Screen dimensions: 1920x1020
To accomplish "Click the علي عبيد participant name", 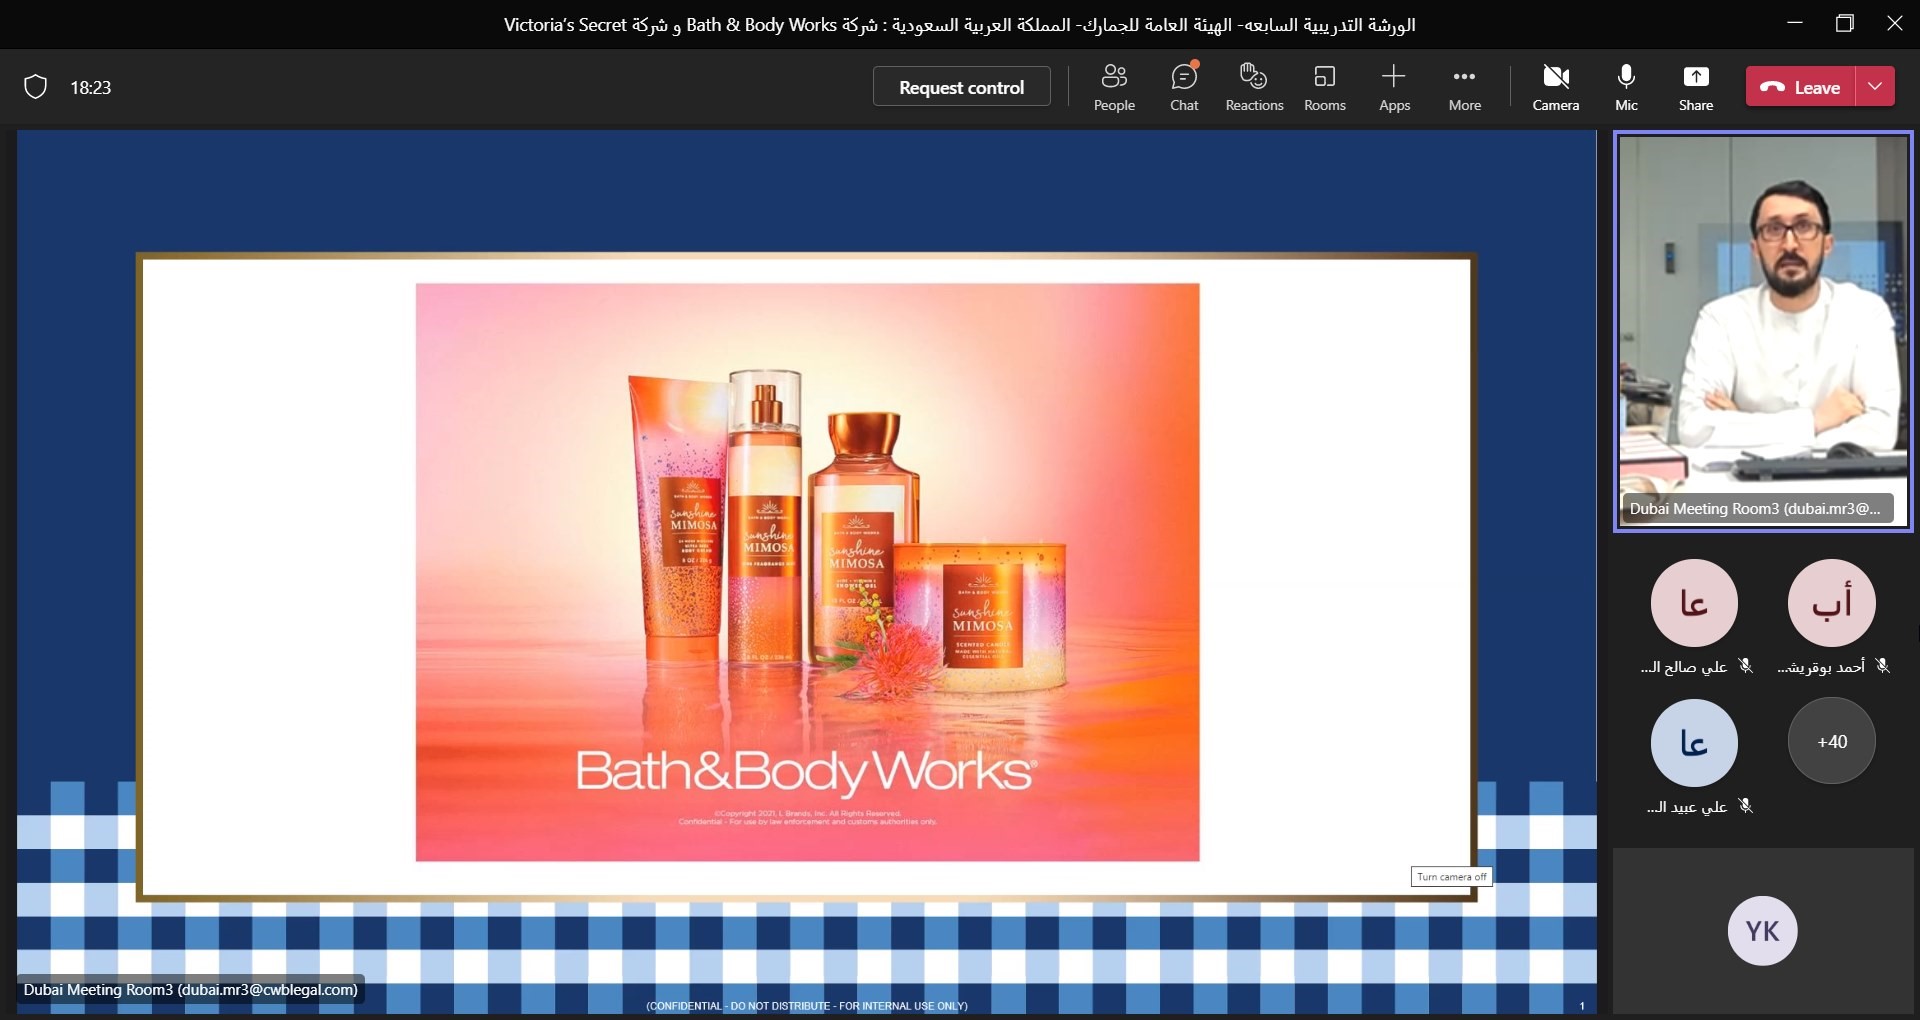I will [x=1687, y=807].
